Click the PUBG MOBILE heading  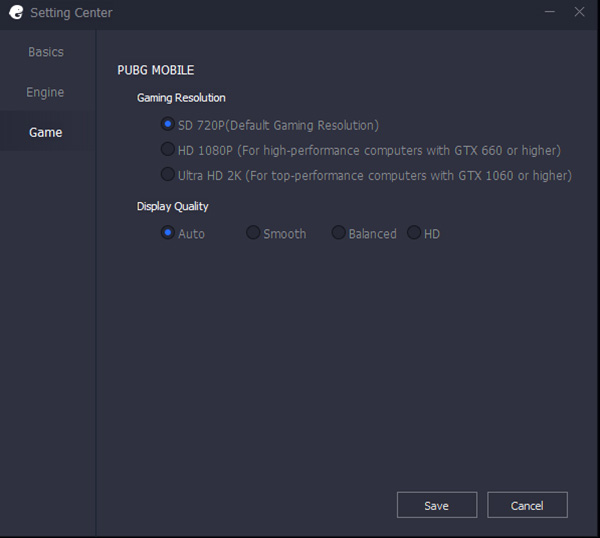pos(156,70)
